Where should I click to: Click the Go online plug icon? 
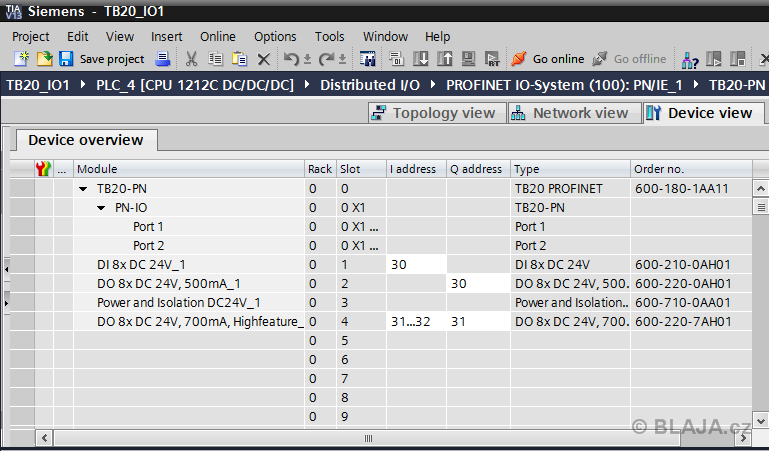click(518, 59)
